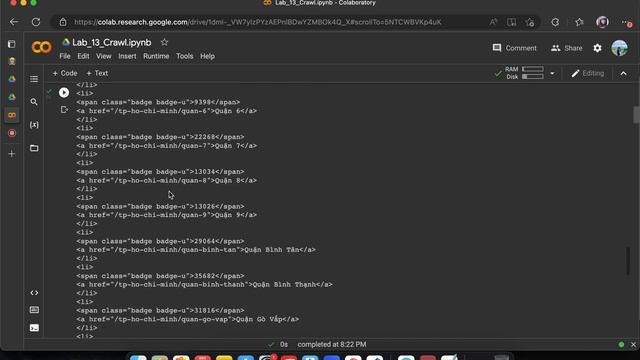The height and width of the screenshot is (360, 640).
Task: Open the Variables {x} panel
Action: [34, 125]
